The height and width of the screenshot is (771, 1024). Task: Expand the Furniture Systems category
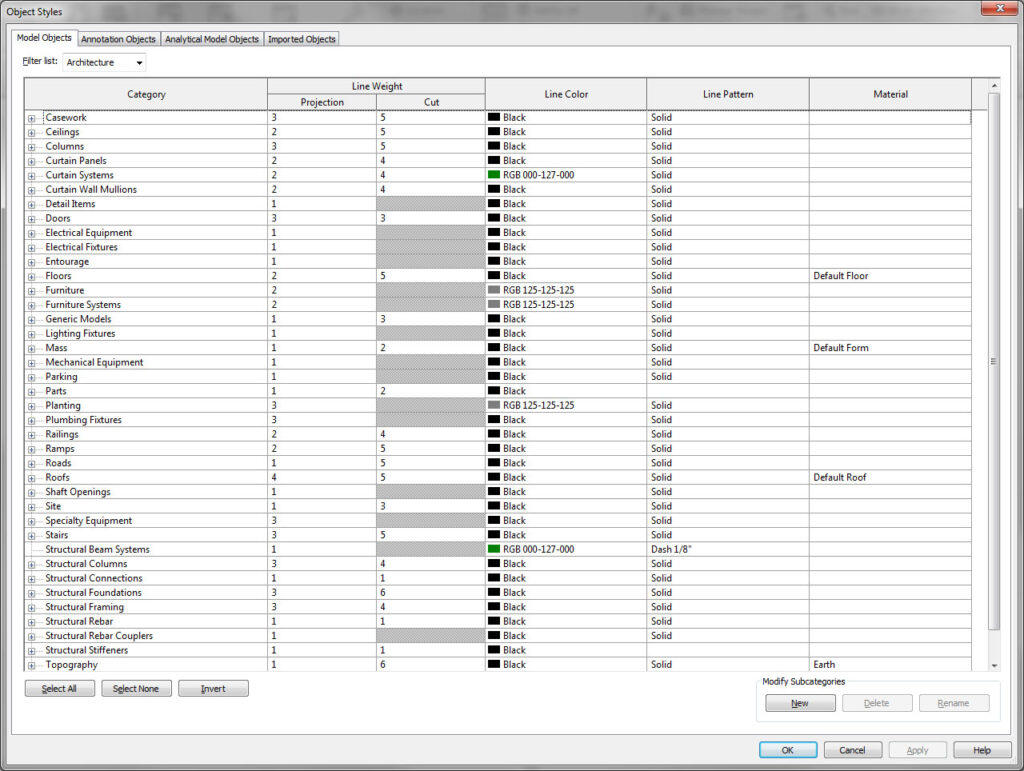click(x=31, y=306)
